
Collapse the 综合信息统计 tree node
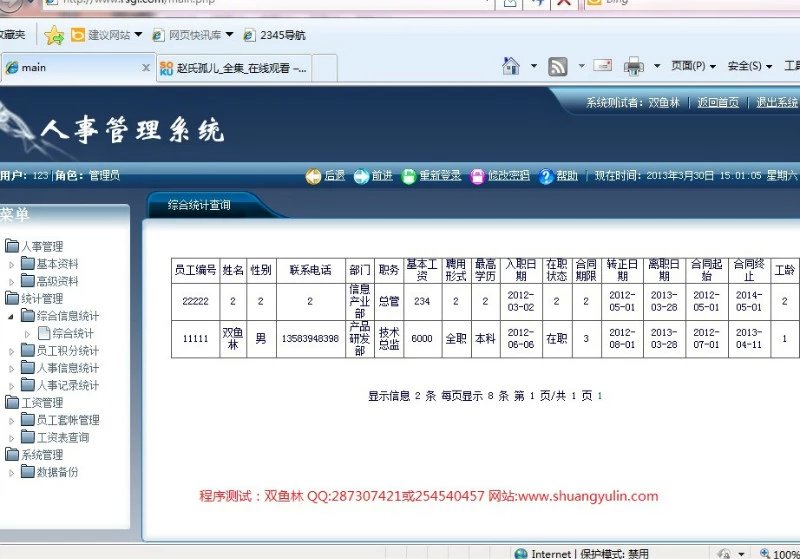(x=11, y=317)
